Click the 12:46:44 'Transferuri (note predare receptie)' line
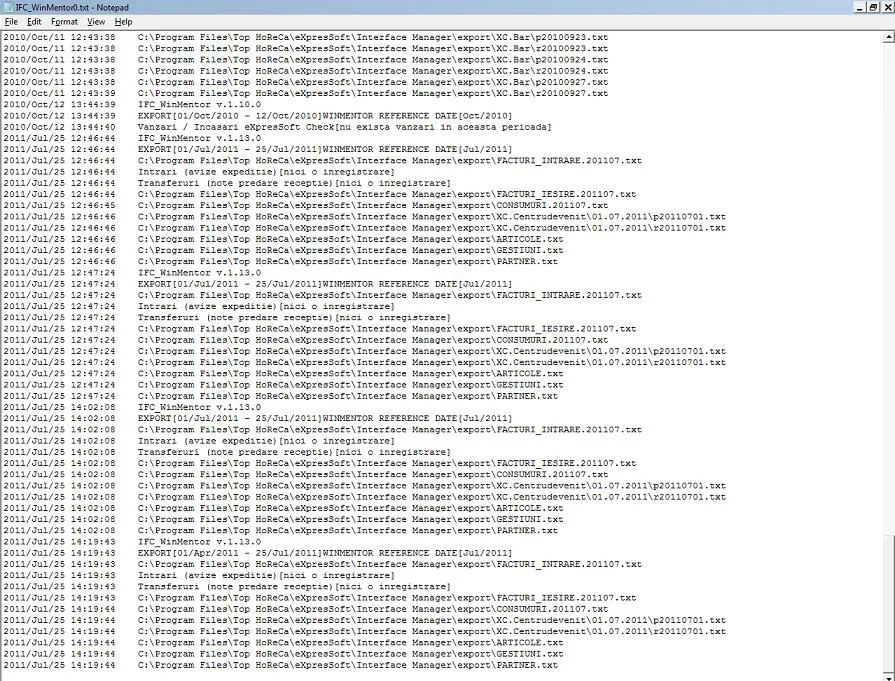The width and height of the screenshot is (895, 681). click(x=227, y=183)
